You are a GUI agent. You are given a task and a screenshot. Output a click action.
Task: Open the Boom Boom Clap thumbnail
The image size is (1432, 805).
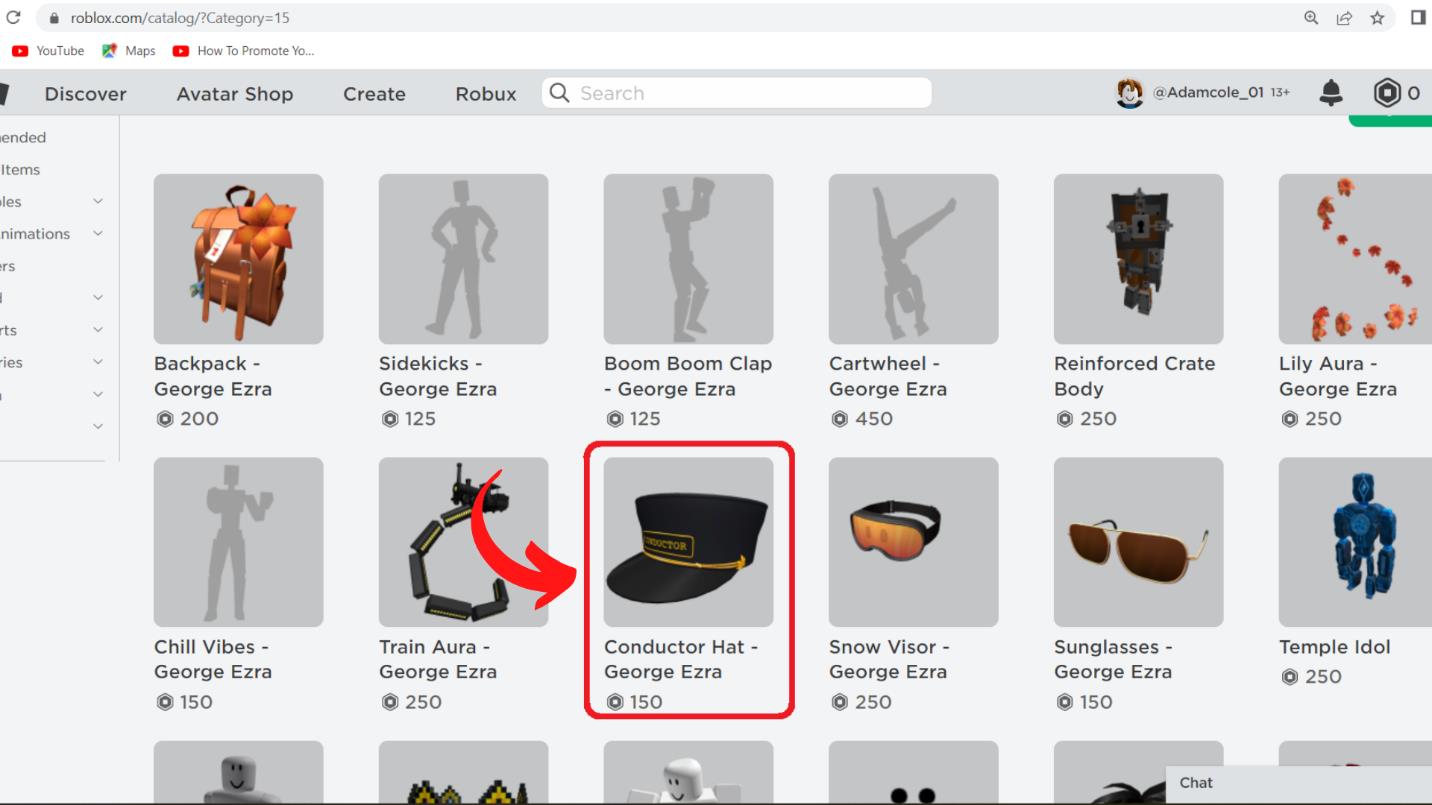[688, 259]
